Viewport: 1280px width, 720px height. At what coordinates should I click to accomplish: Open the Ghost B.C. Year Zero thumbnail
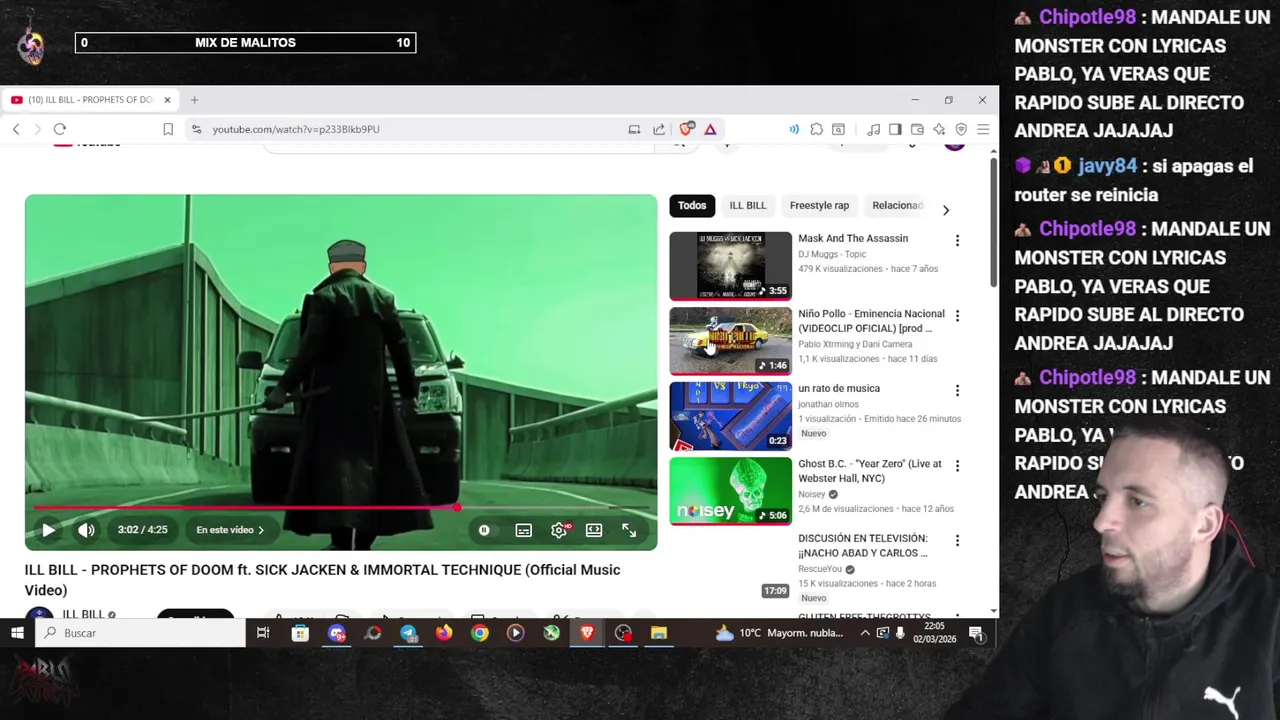[x=730, y=491]
